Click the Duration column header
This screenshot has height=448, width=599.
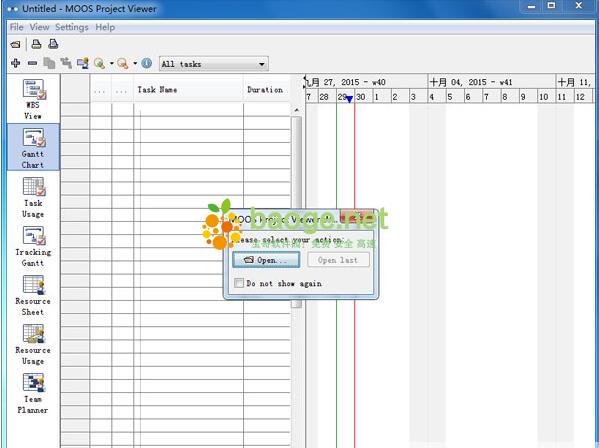(x=267, y=90)
